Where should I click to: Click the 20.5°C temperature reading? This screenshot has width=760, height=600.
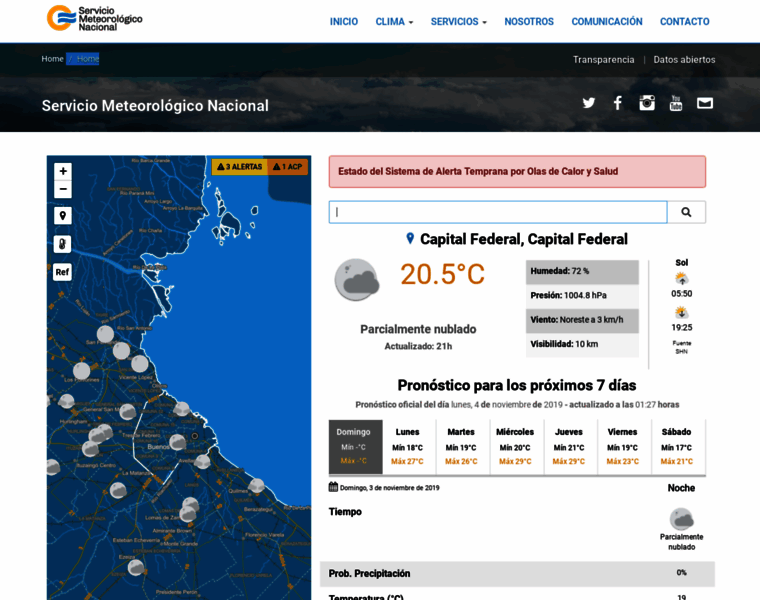point(442,274)
